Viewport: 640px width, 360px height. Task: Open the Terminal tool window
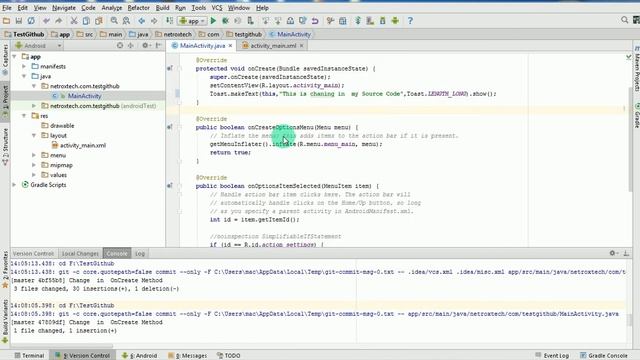coord(29,356)
